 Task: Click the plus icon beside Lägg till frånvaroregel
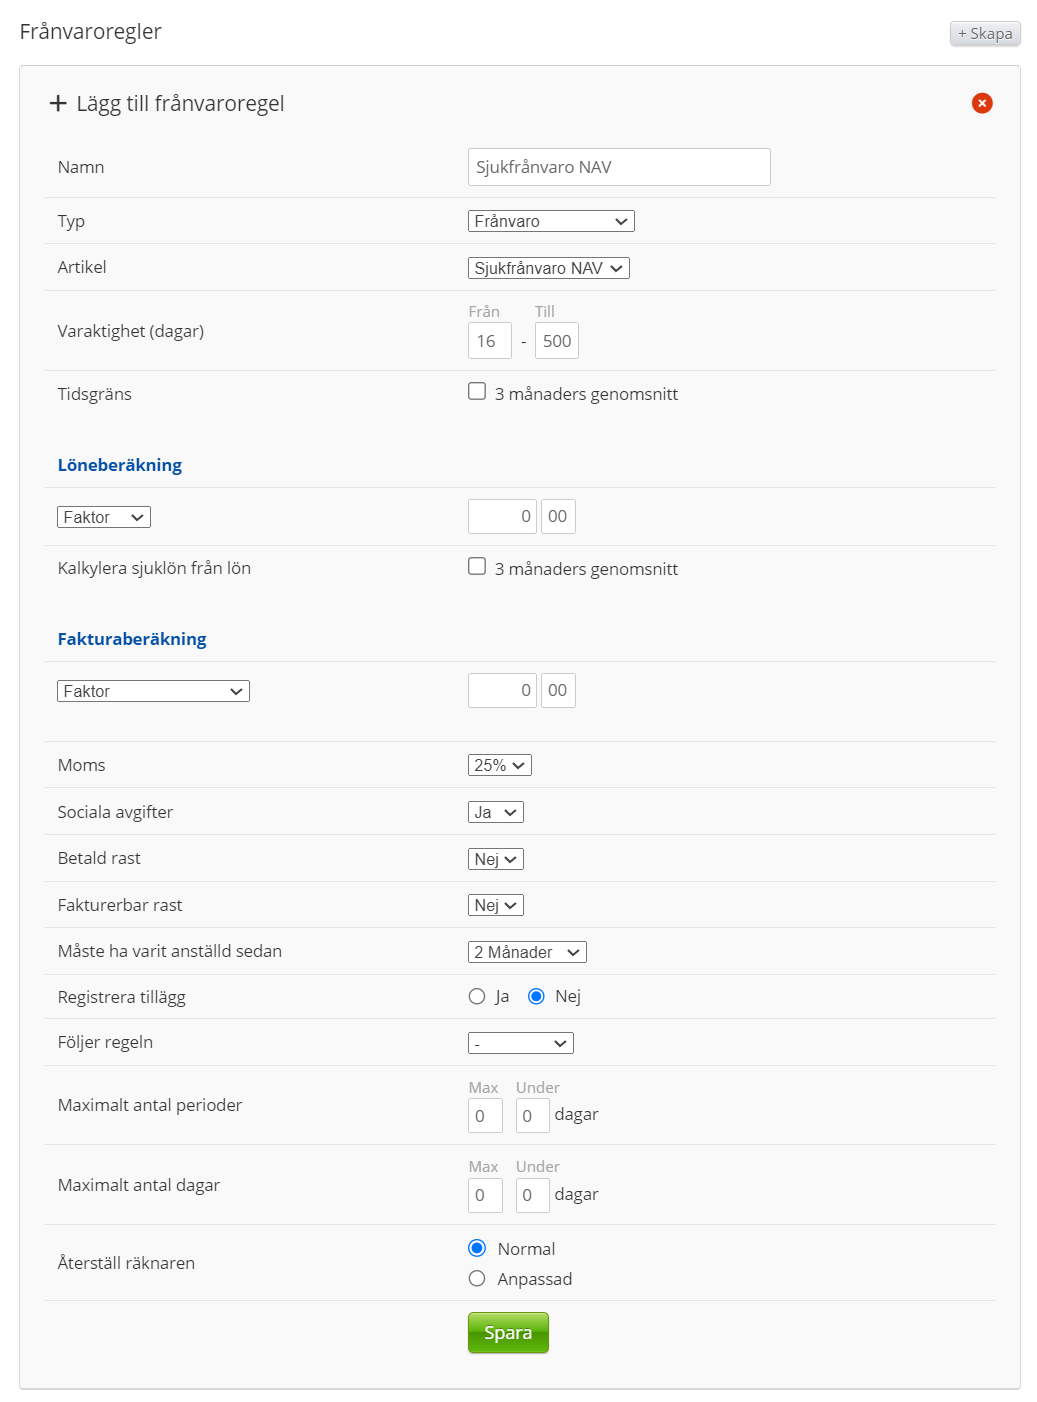[x=58, y=103]
